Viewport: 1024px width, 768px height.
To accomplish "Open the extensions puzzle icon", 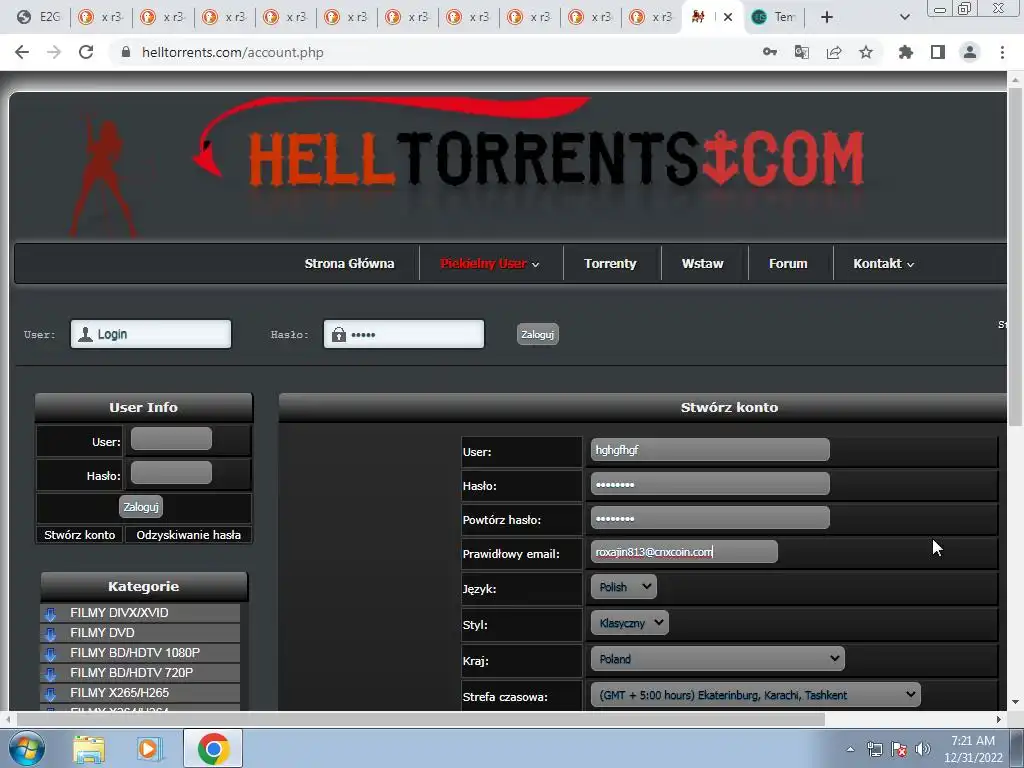I will (906, 52).
